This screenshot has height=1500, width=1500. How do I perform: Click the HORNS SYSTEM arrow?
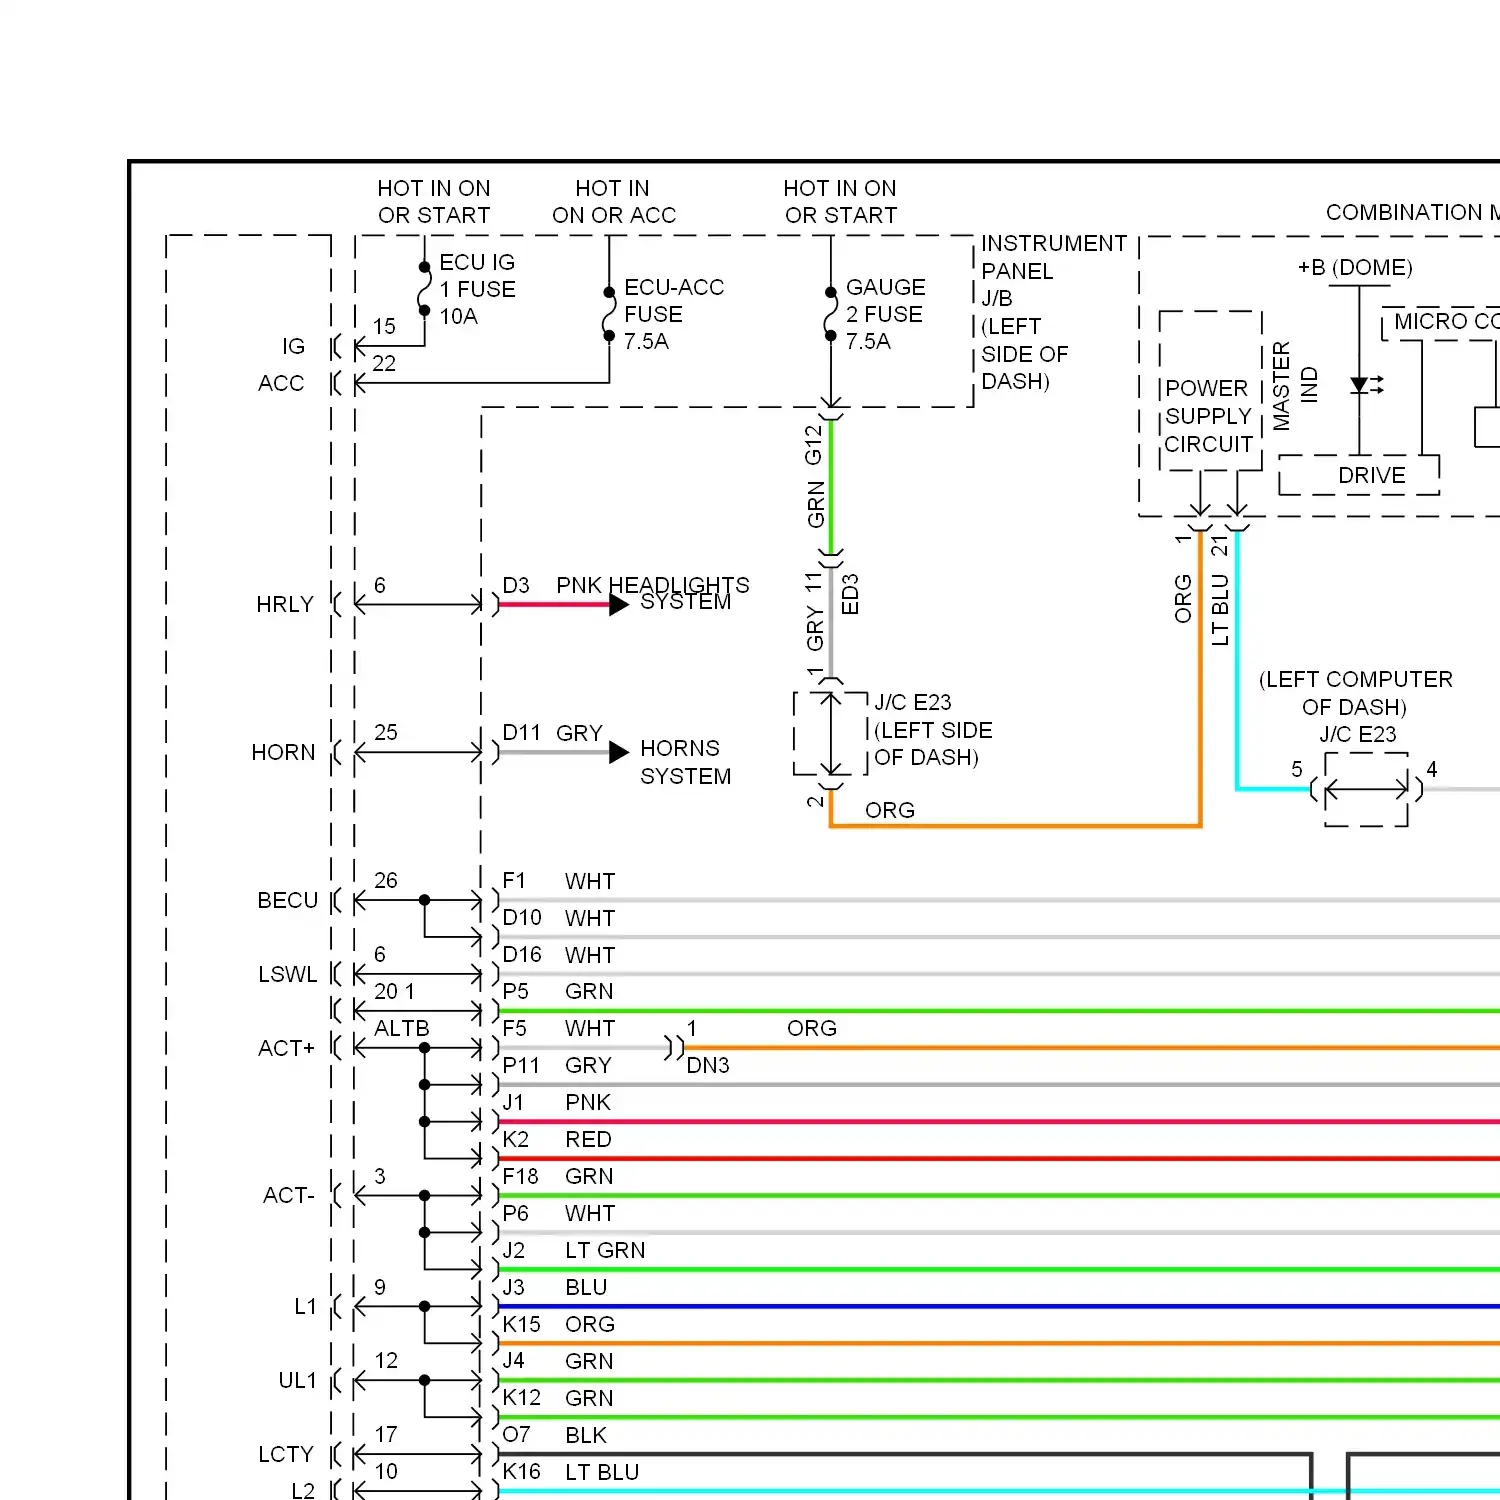point(619,752)
